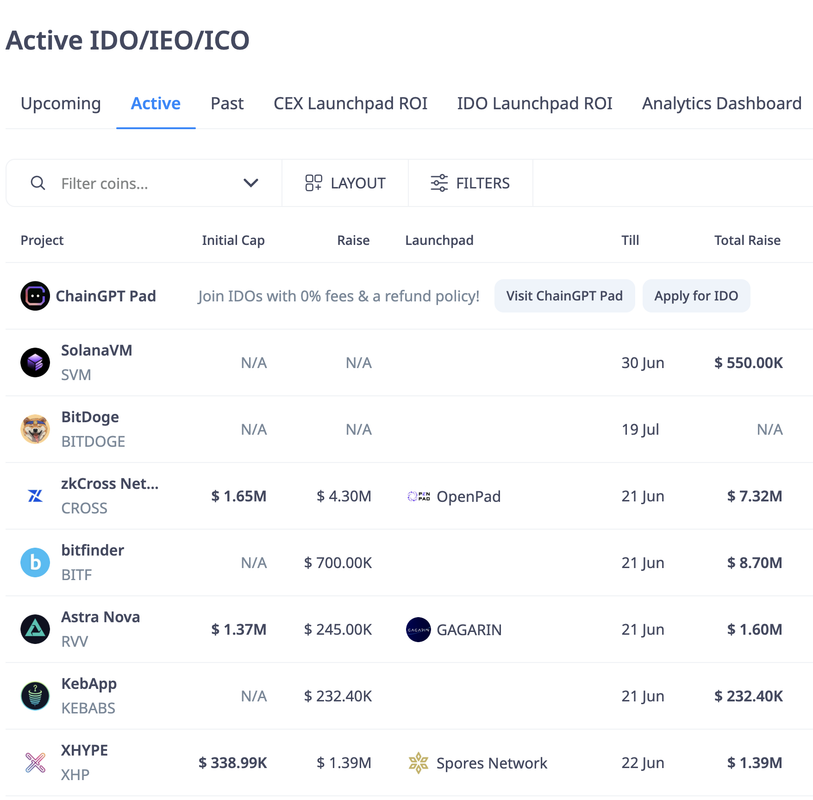The image size is (813, 800).
Task: Click the Apply for IDO button
Action: [696, 296]
